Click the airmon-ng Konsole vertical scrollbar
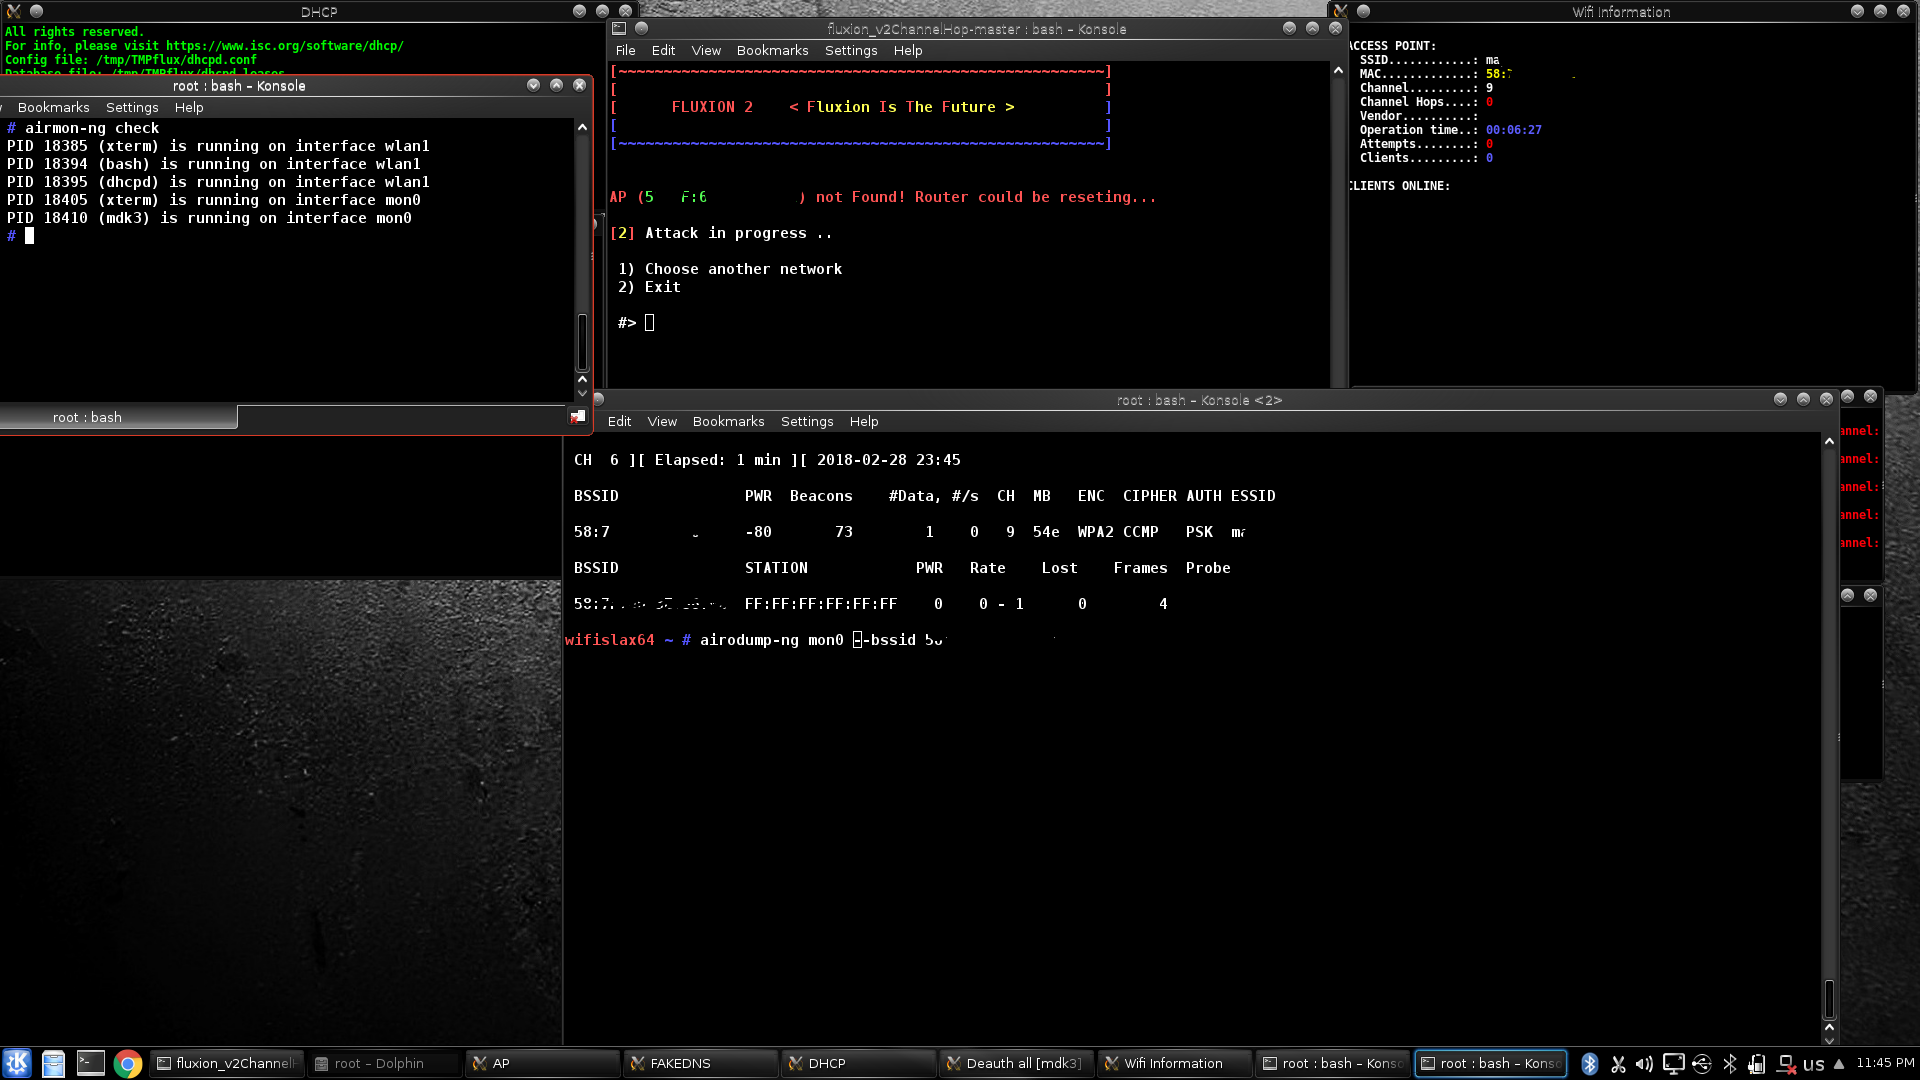The height and width of the screenshot is (1080, 1920). [582, 260]
